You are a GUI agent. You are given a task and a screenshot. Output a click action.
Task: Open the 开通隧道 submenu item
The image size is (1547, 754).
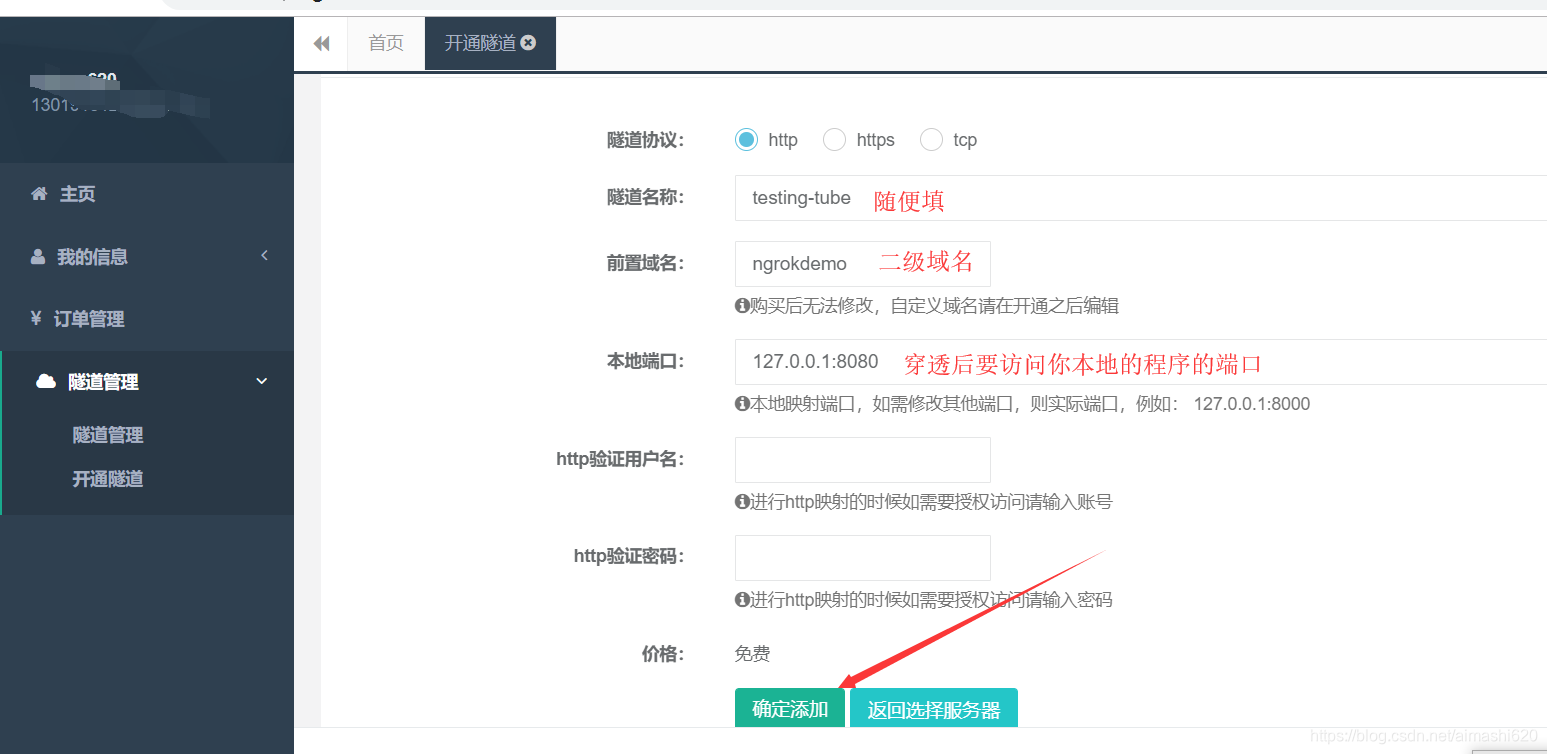coord(108,479)
